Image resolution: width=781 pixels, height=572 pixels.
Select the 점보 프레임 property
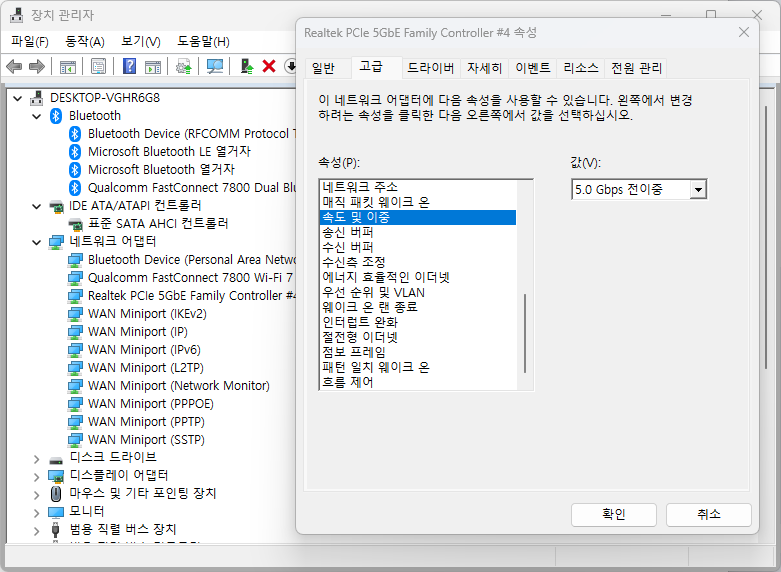417,352
